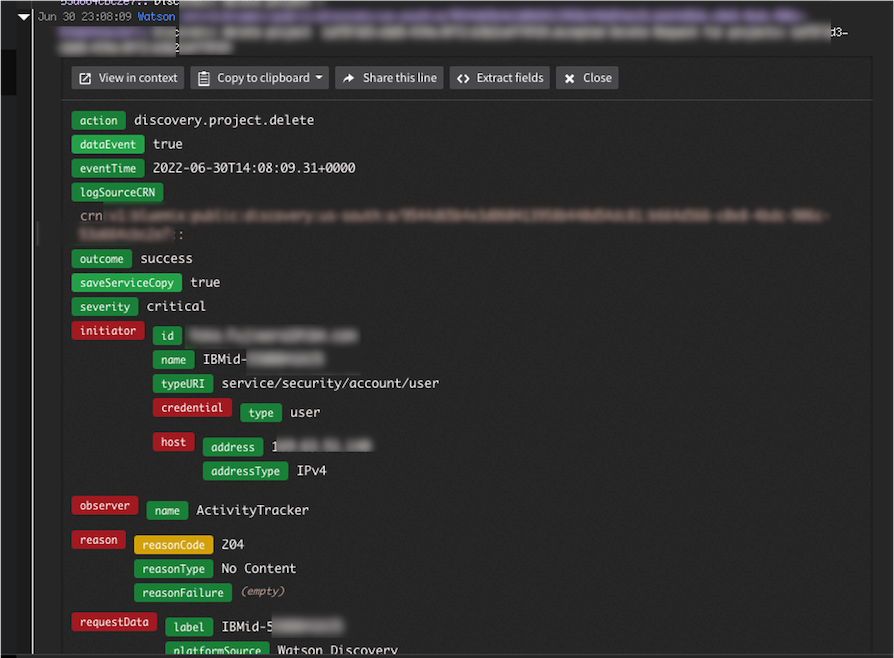Click the arrow icon on Share this line
894x658 pixels.
point(348,77)
